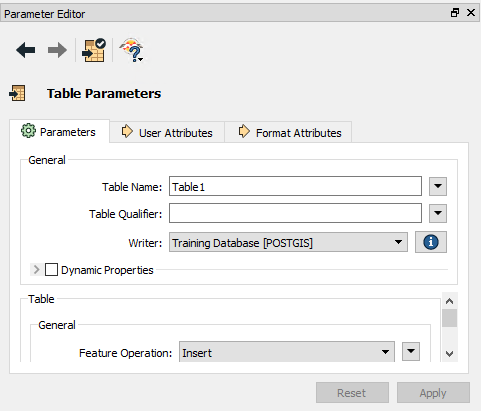This screenshot has width=481, height=411.
Task: Open the help question mark icon
Action: click(132, 50)
